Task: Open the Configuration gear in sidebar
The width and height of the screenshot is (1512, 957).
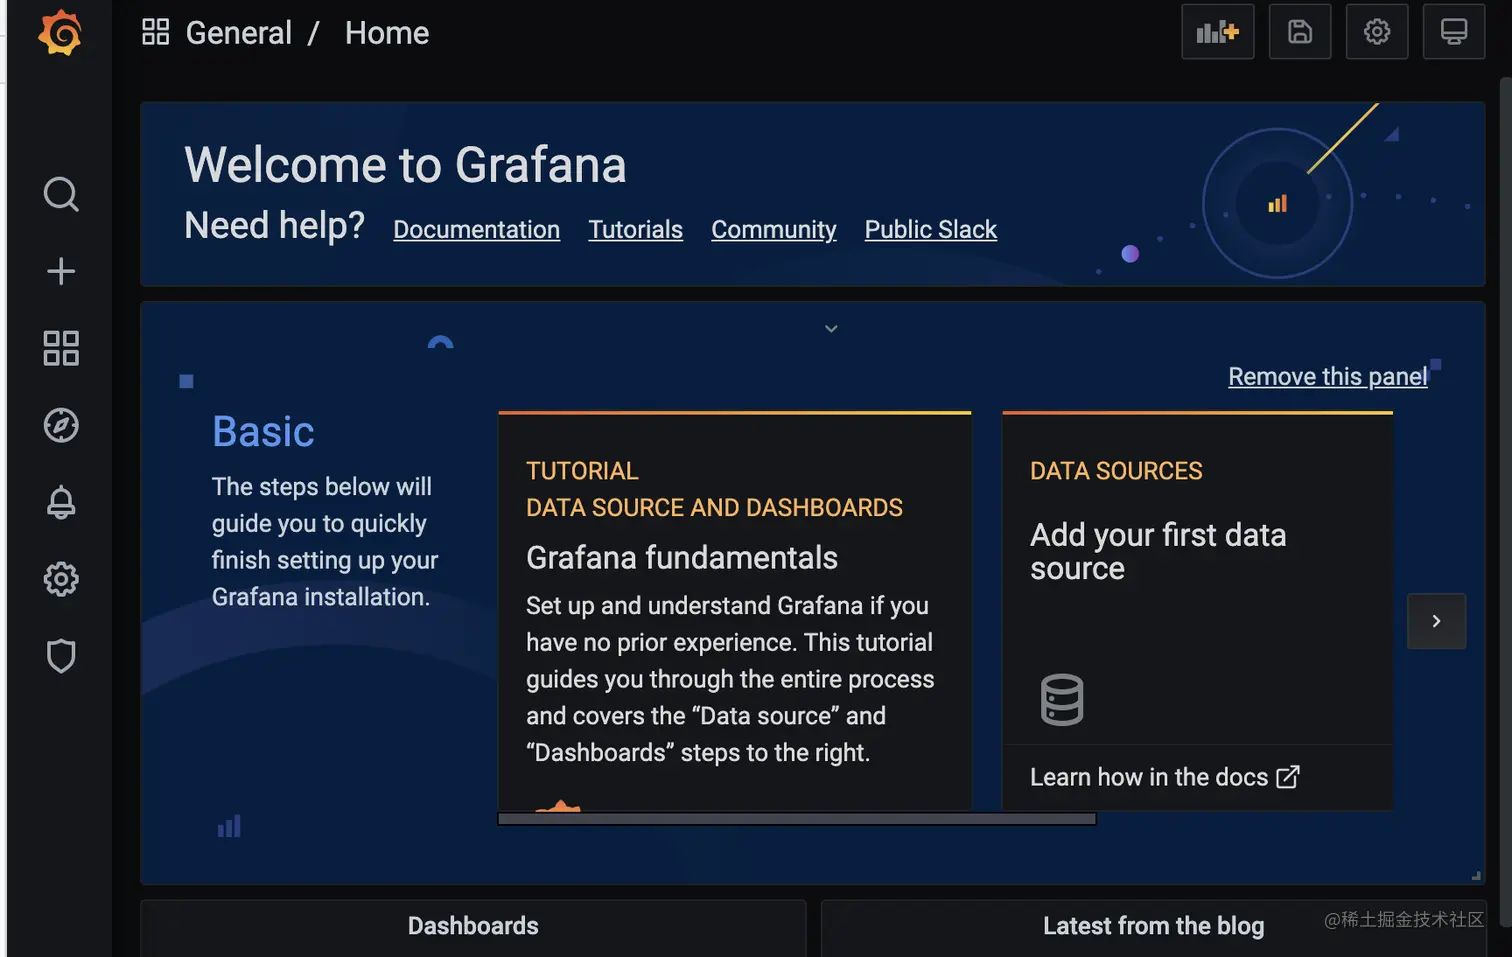Action: 61,579
